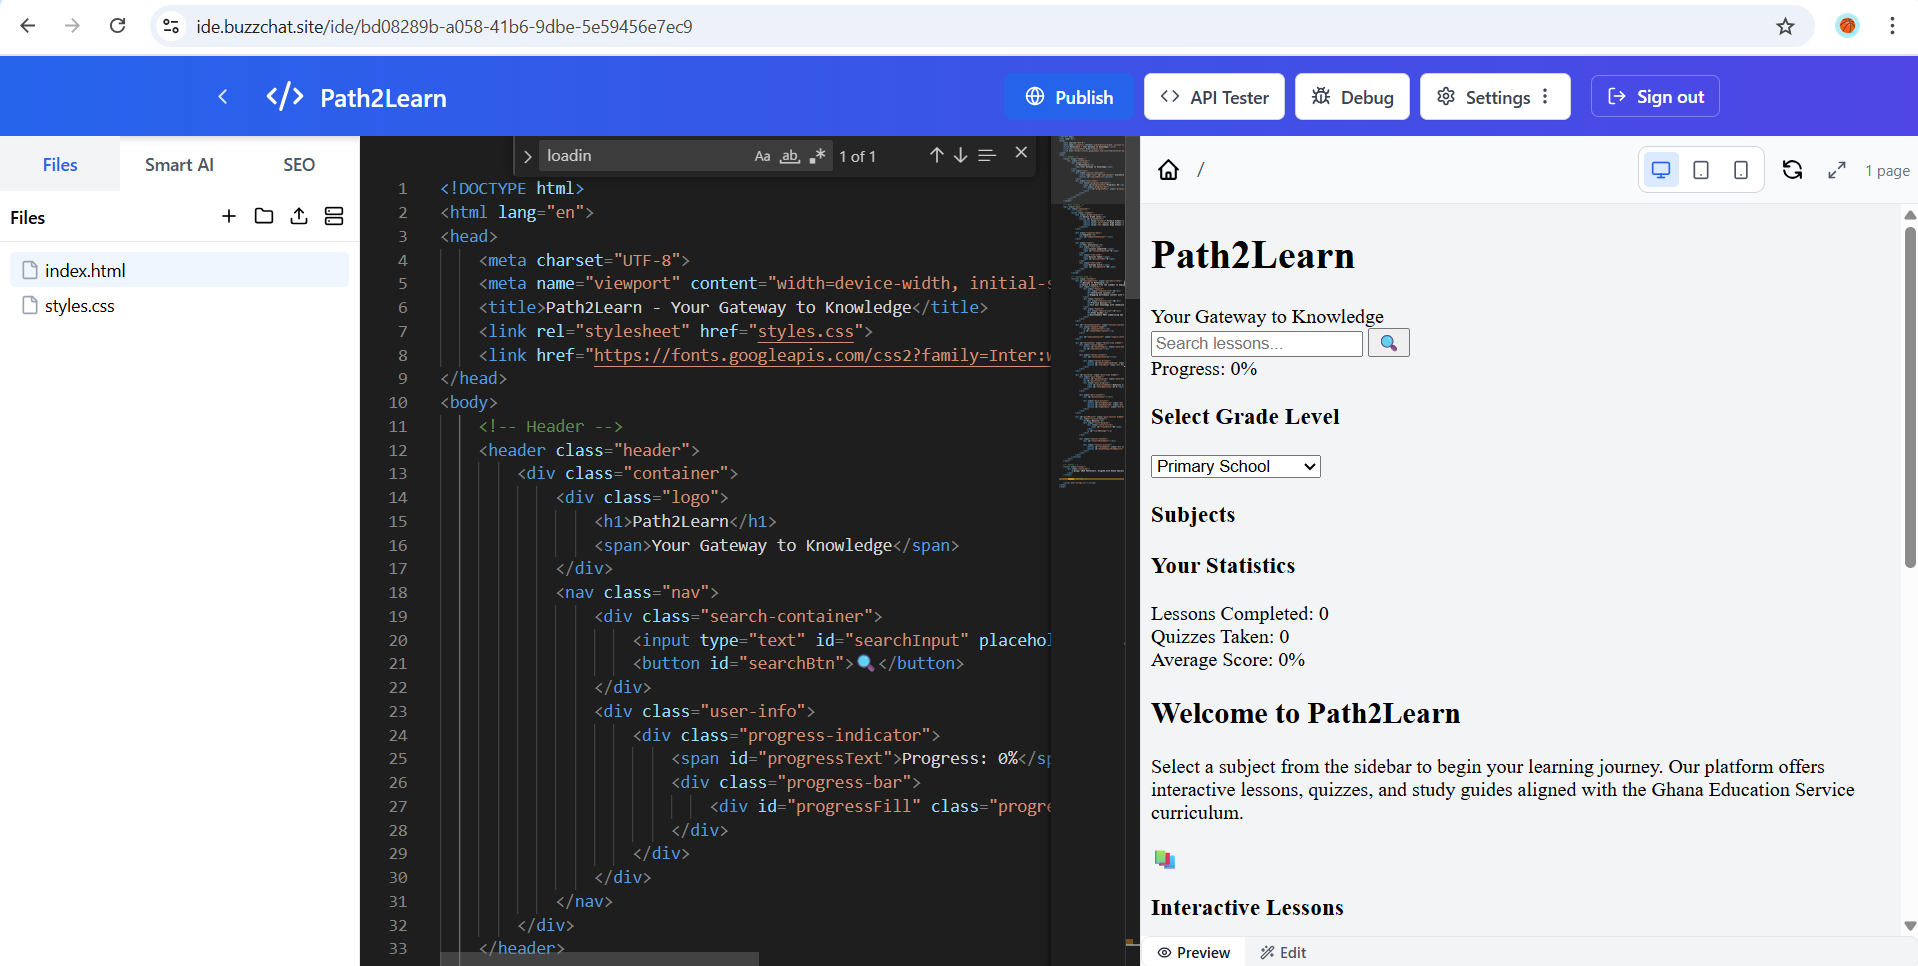Click the stacked layout icon in Files header
Screen dimensions: 1918x966
click(334, 216)
